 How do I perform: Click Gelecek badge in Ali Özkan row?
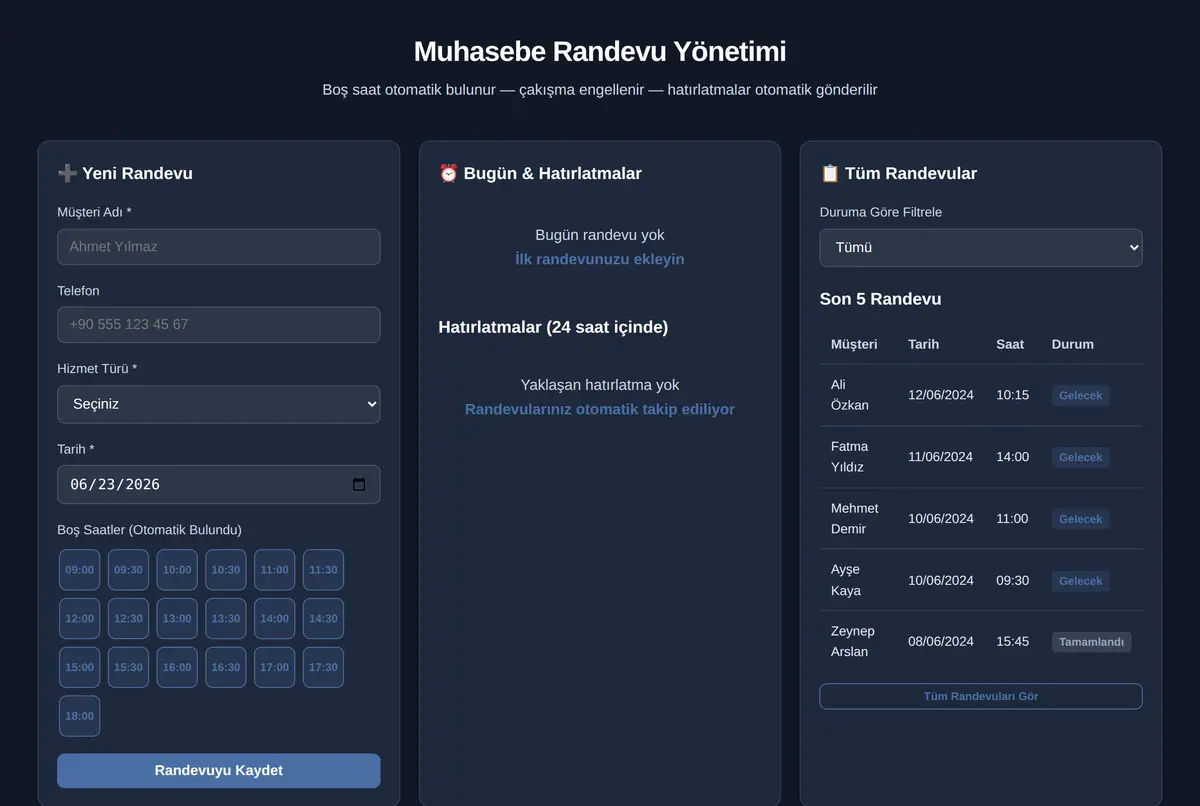(1080, 395)
